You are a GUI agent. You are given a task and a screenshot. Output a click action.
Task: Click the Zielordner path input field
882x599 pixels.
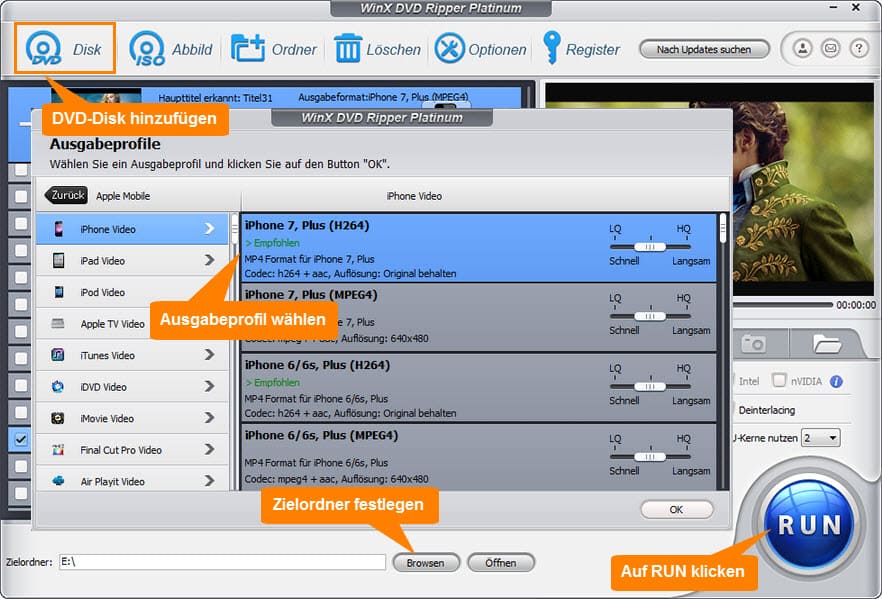point(222,562)
